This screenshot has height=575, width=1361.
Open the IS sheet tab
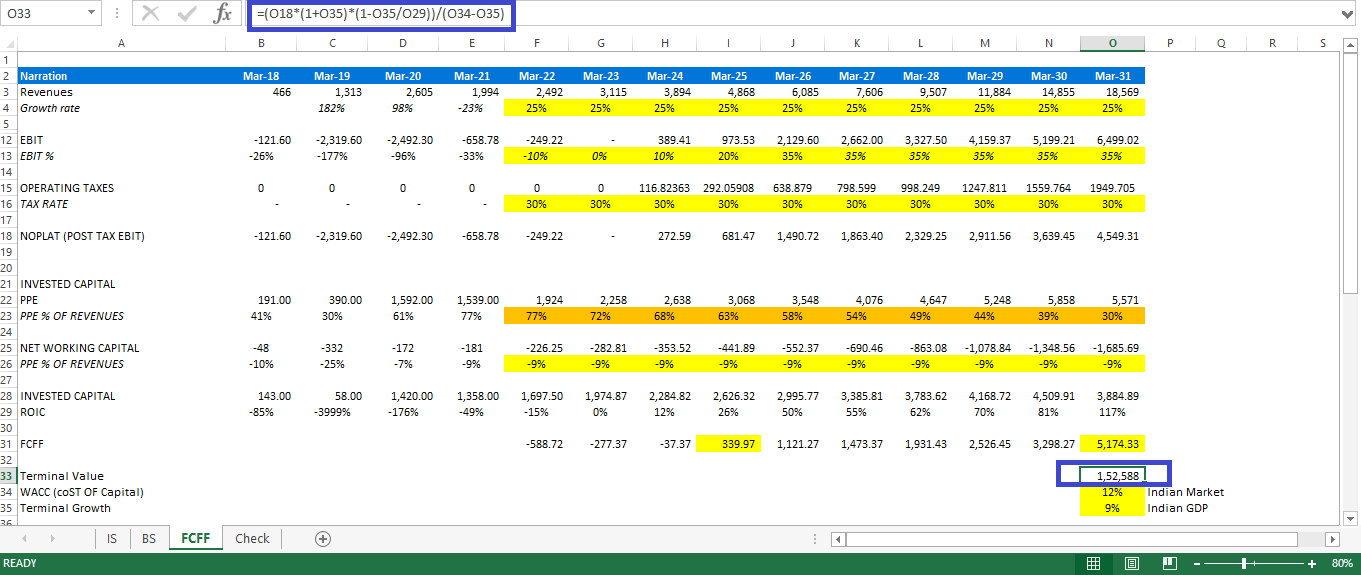coord(111,538)
